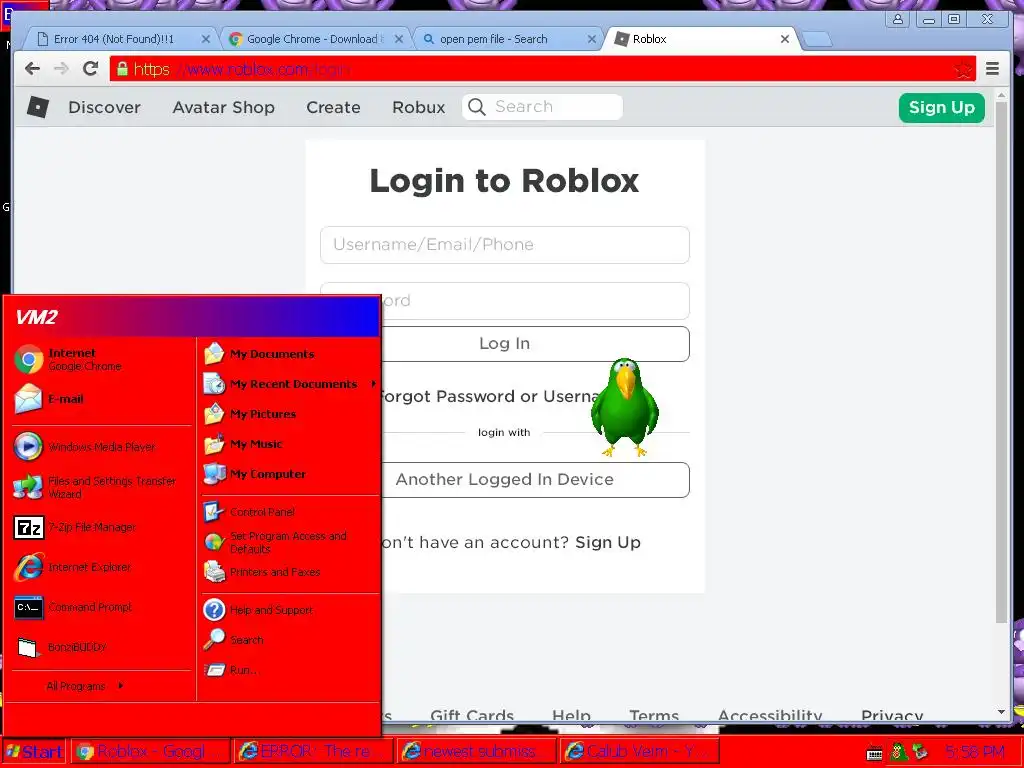
Task: Switch to Roblox Chrome taskbar item
Action: pos(150,752)
